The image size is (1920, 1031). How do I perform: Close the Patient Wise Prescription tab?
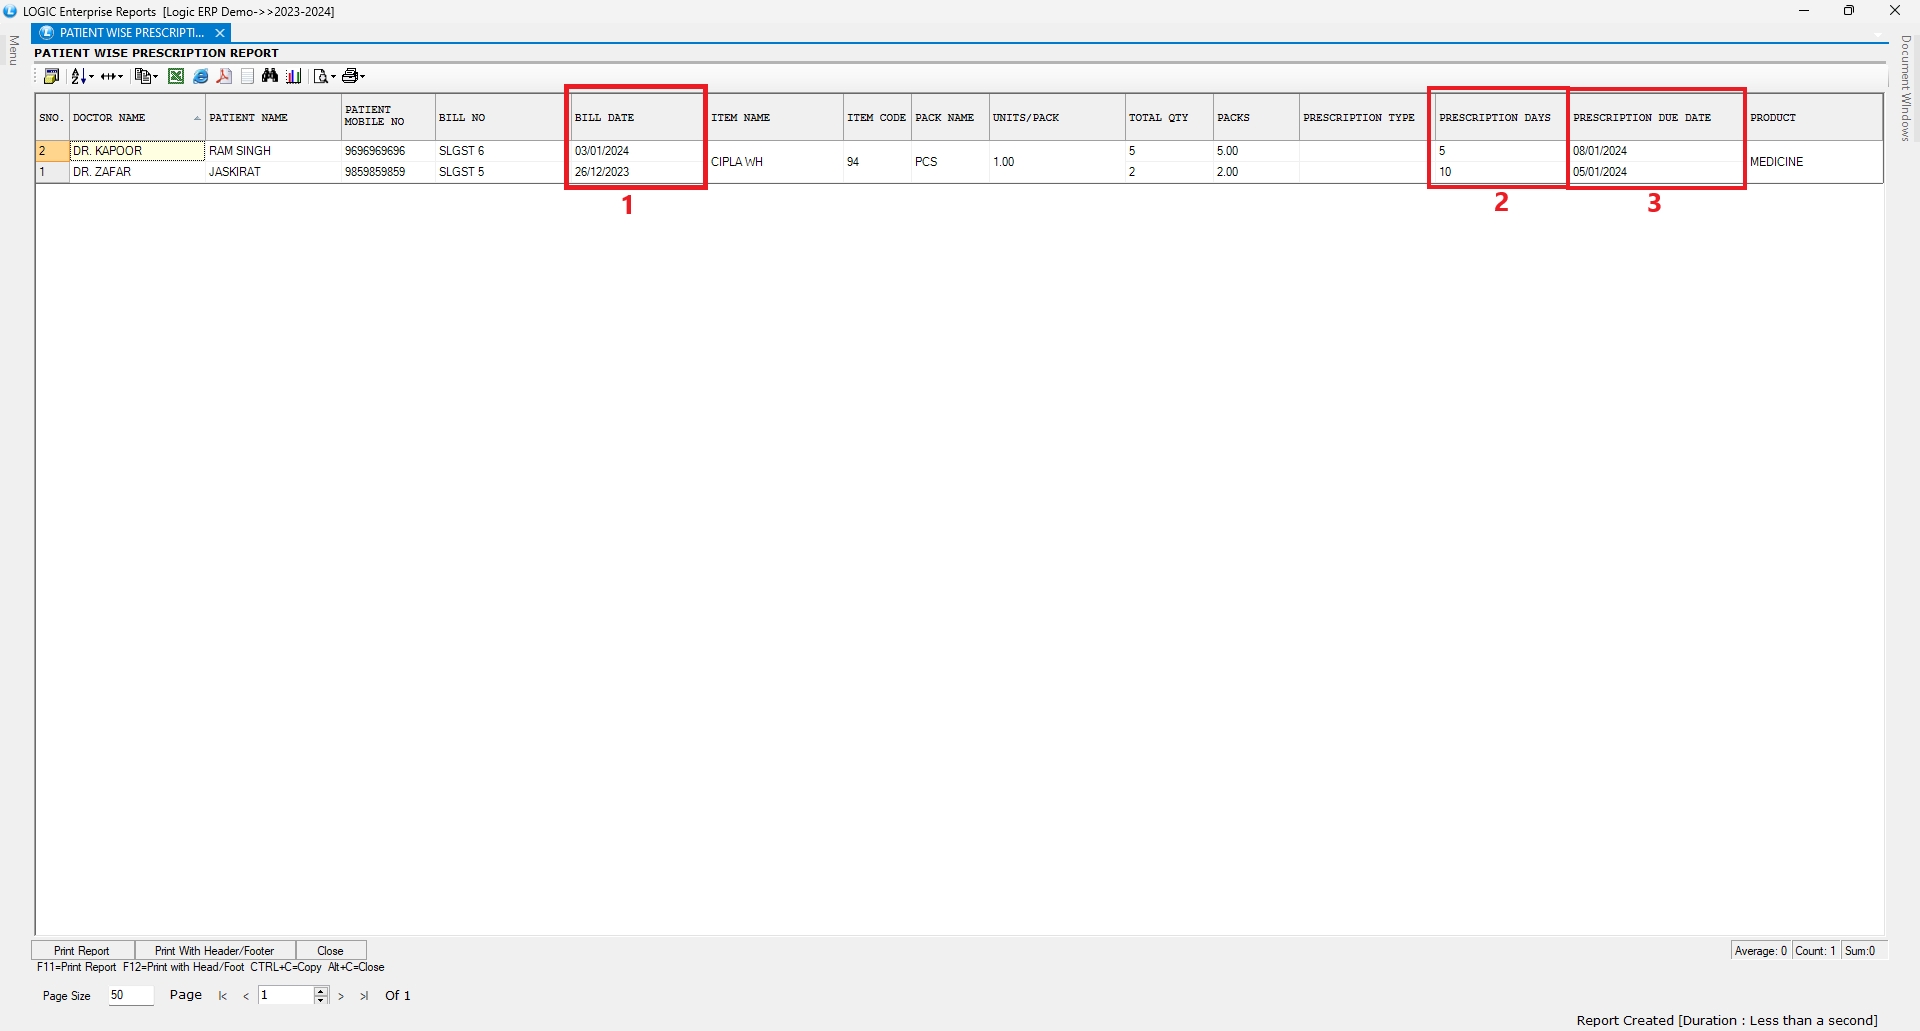point(220,33)
